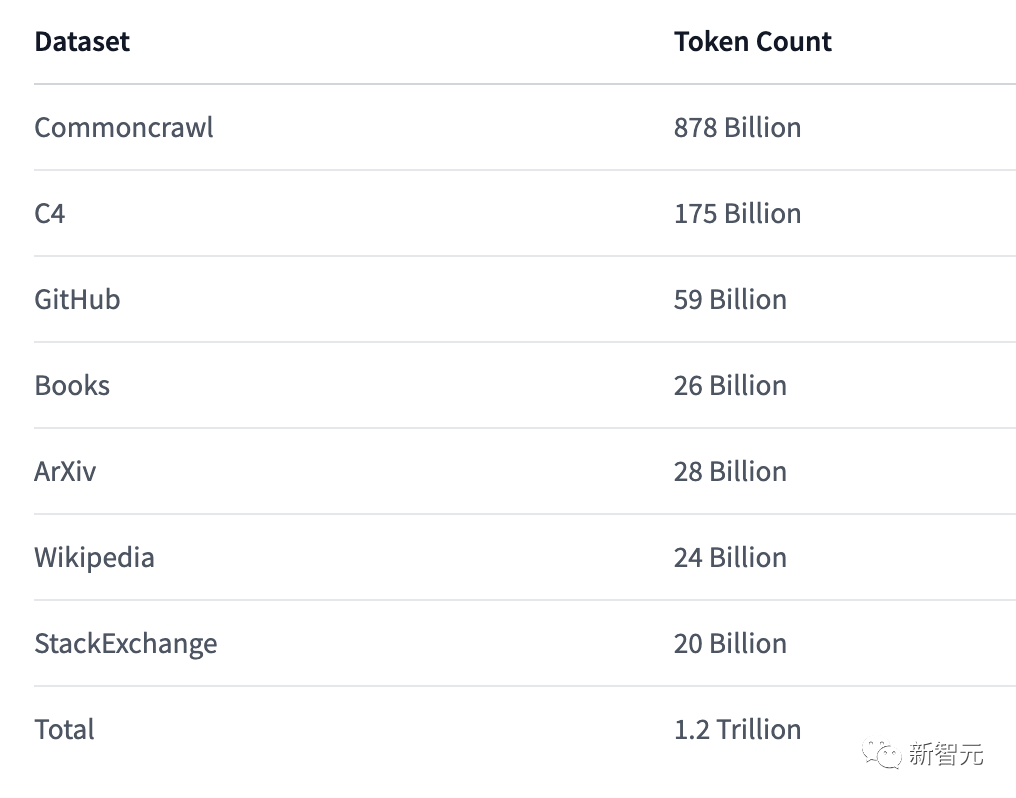Click the 26 Billion token value
This screenshot has height=798, width=1016.
pos(730,386)
